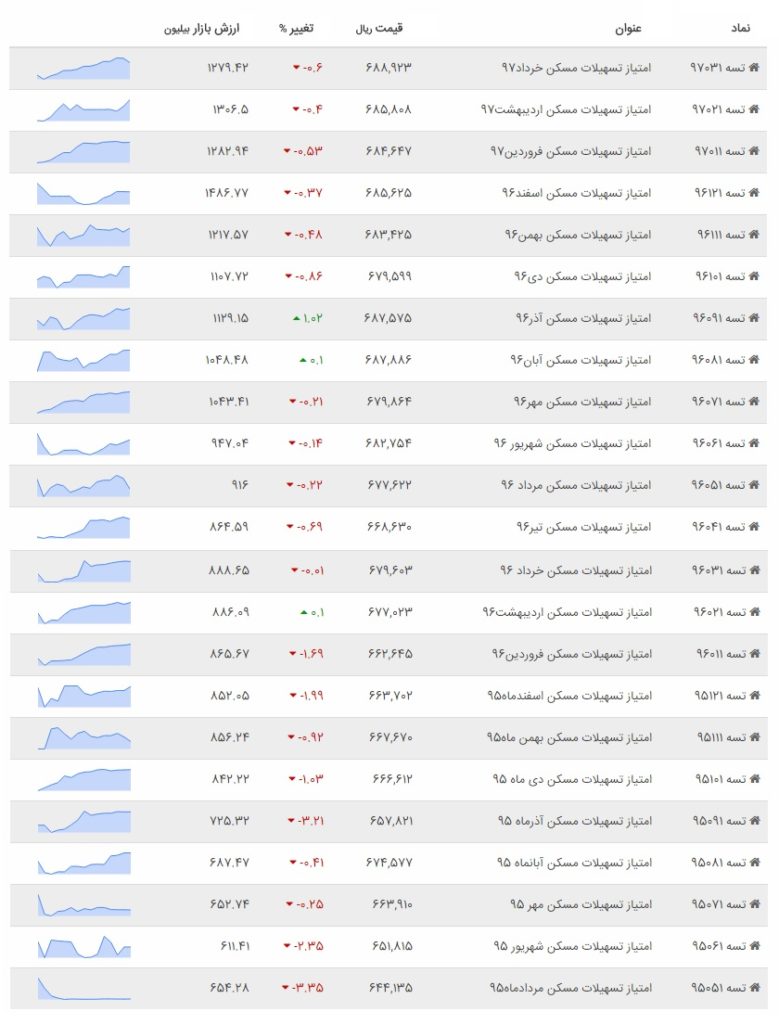The height and width of the screenshot is (1024, 779).
Task: Open sparkline chart for تسه ۹۷۰۲۱ row
Action: (84, 110)
